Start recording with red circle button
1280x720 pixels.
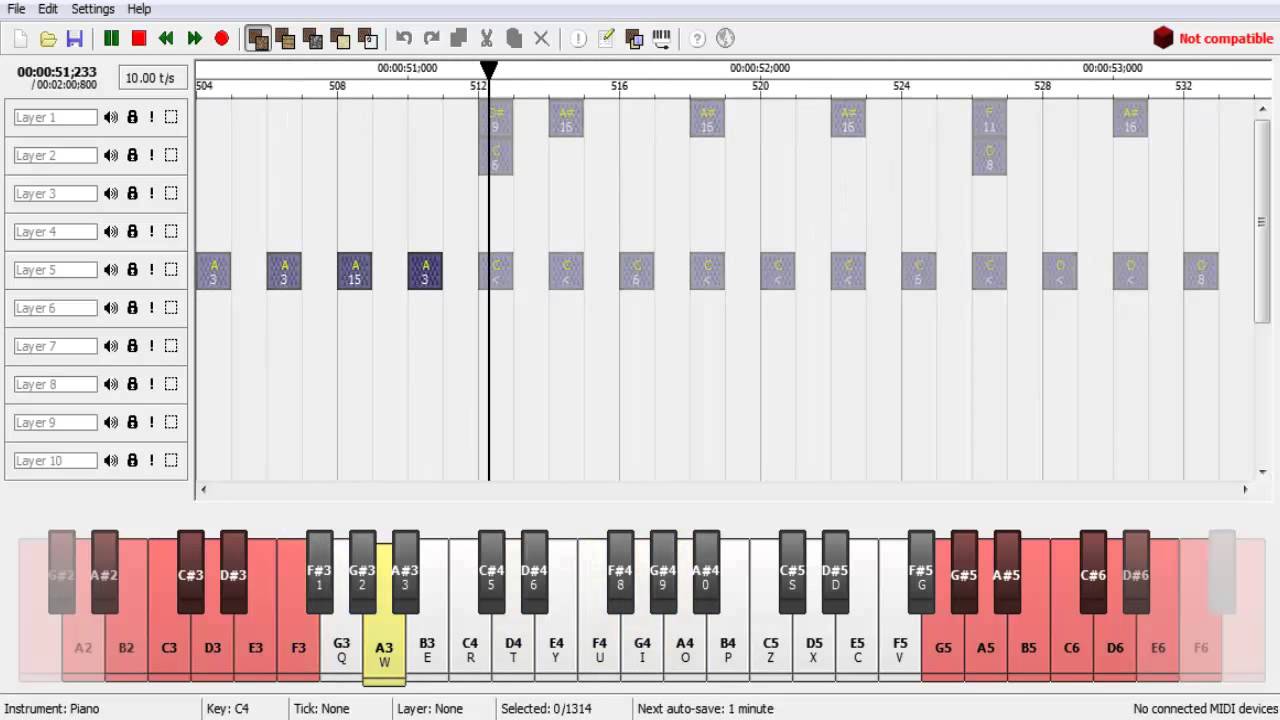tap(221, 39)
